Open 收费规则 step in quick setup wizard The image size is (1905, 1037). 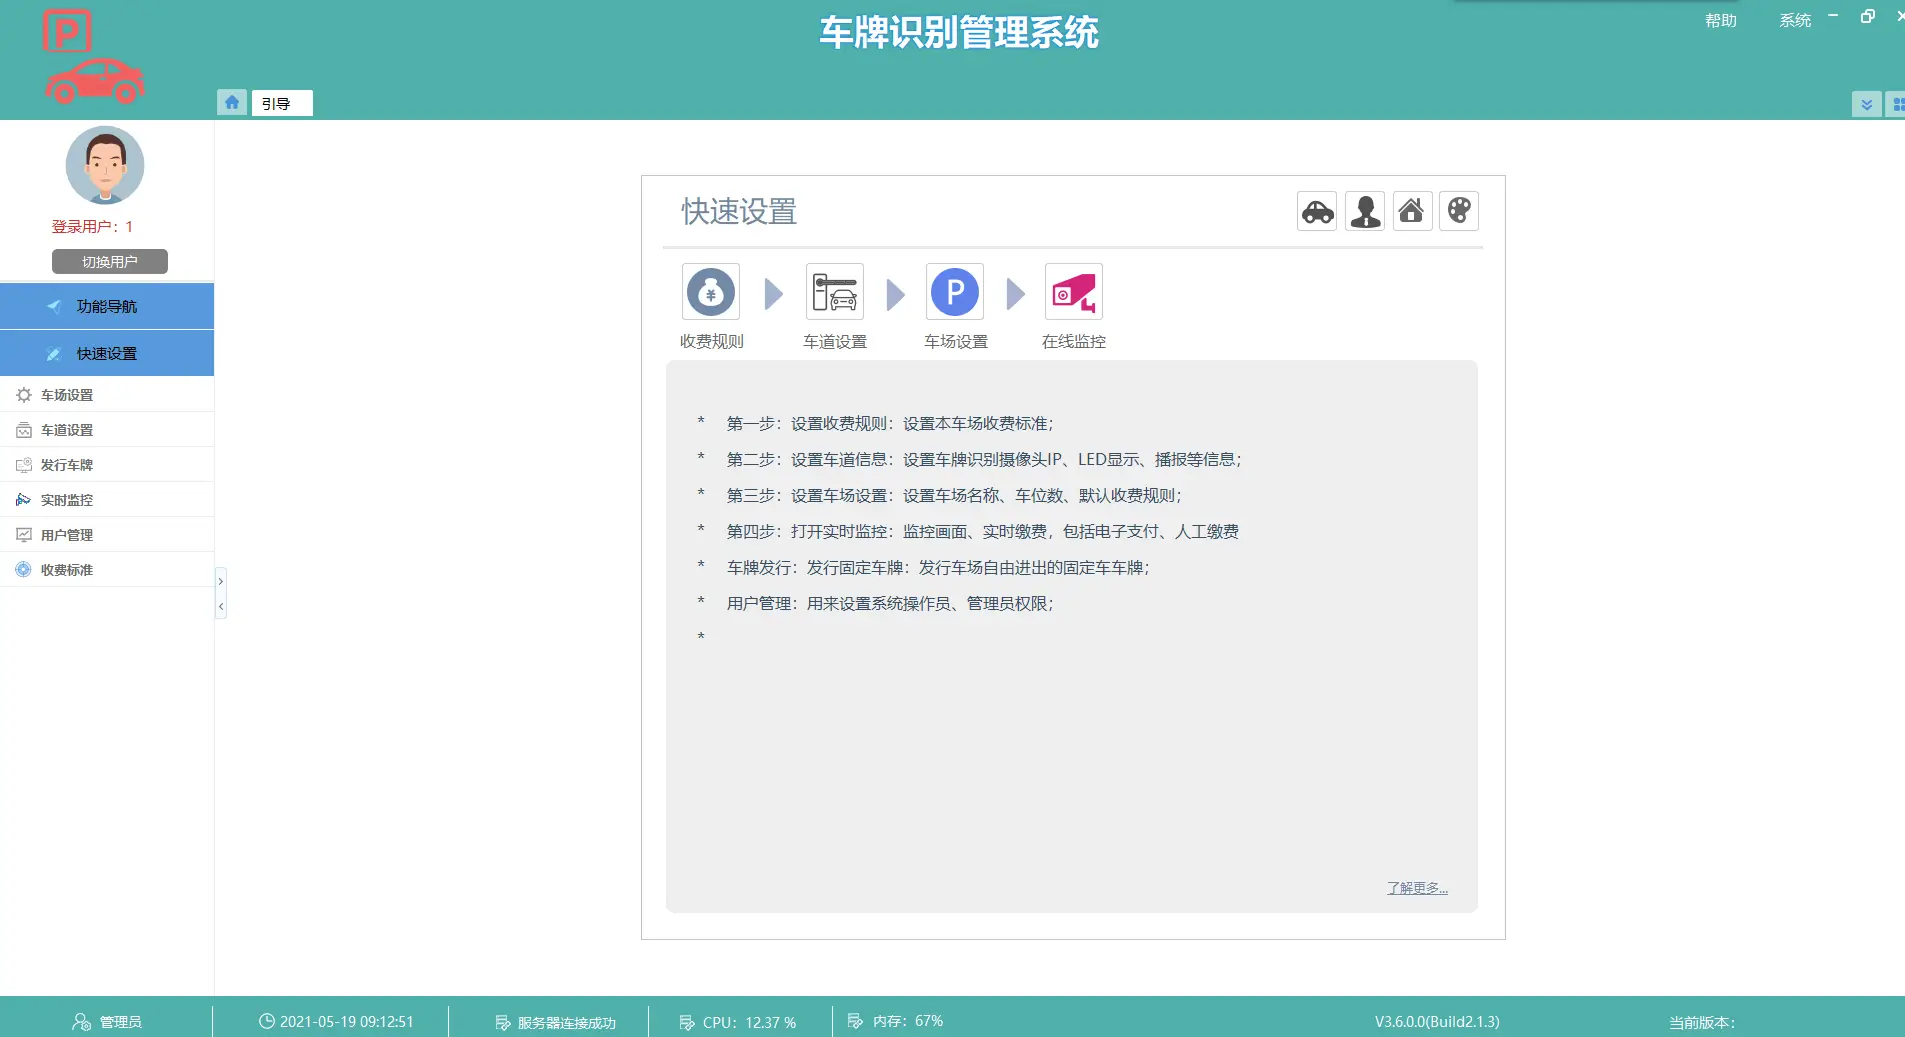click(x=710, y=292)
